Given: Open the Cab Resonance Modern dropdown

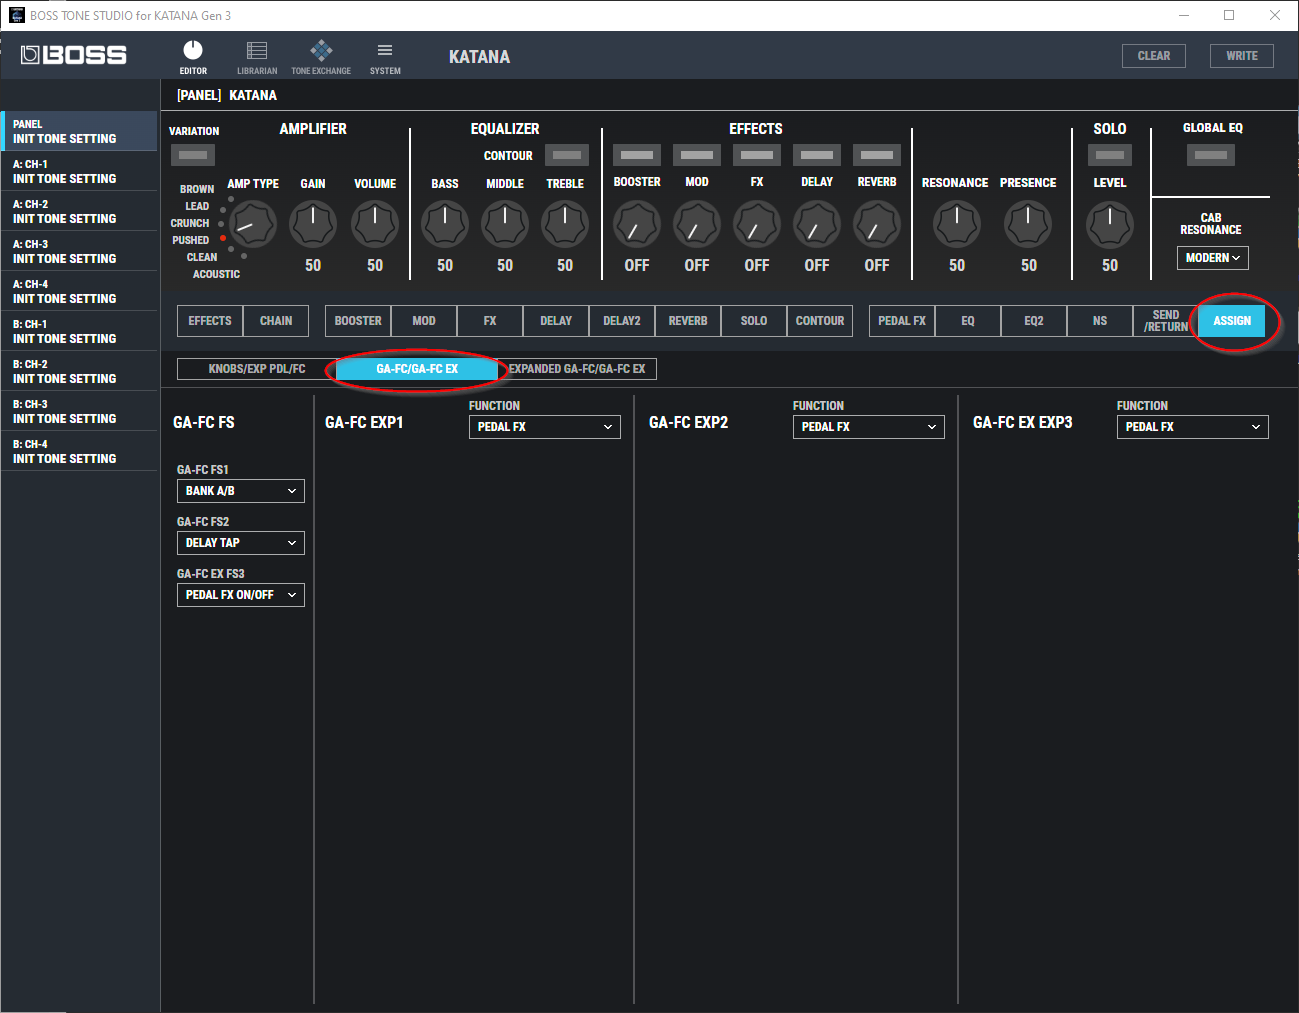Looking at the screenshot, I should point(1213,258).
